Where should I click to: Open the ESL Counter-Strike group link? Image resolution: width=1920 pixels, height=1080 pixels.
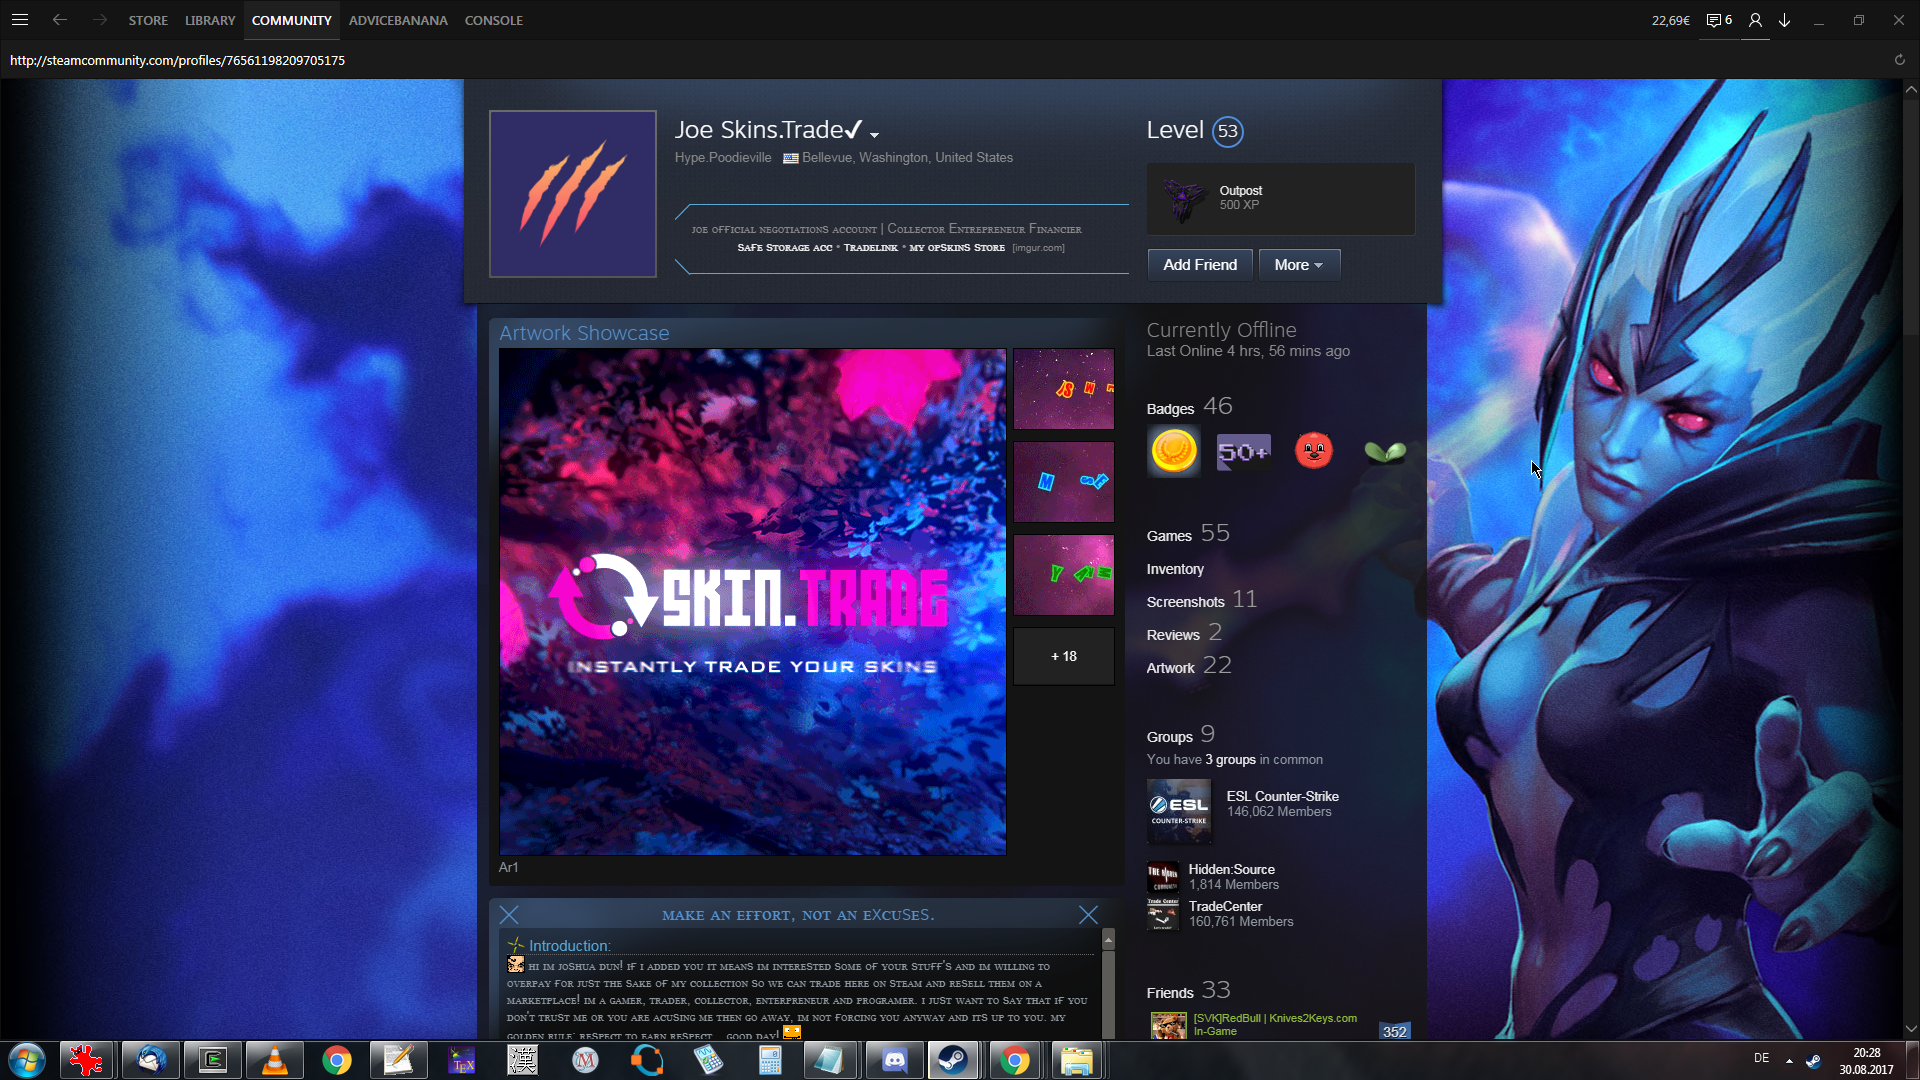point(1282,796)
